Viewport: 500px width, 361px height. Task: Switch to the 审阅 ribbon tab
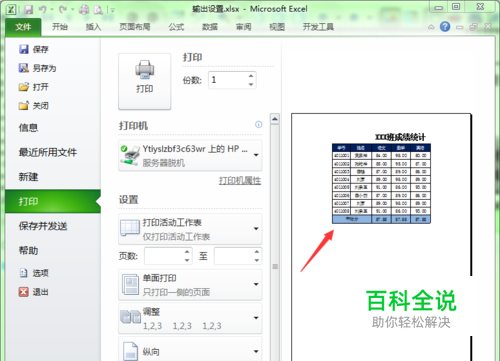[x=243, y=27]
